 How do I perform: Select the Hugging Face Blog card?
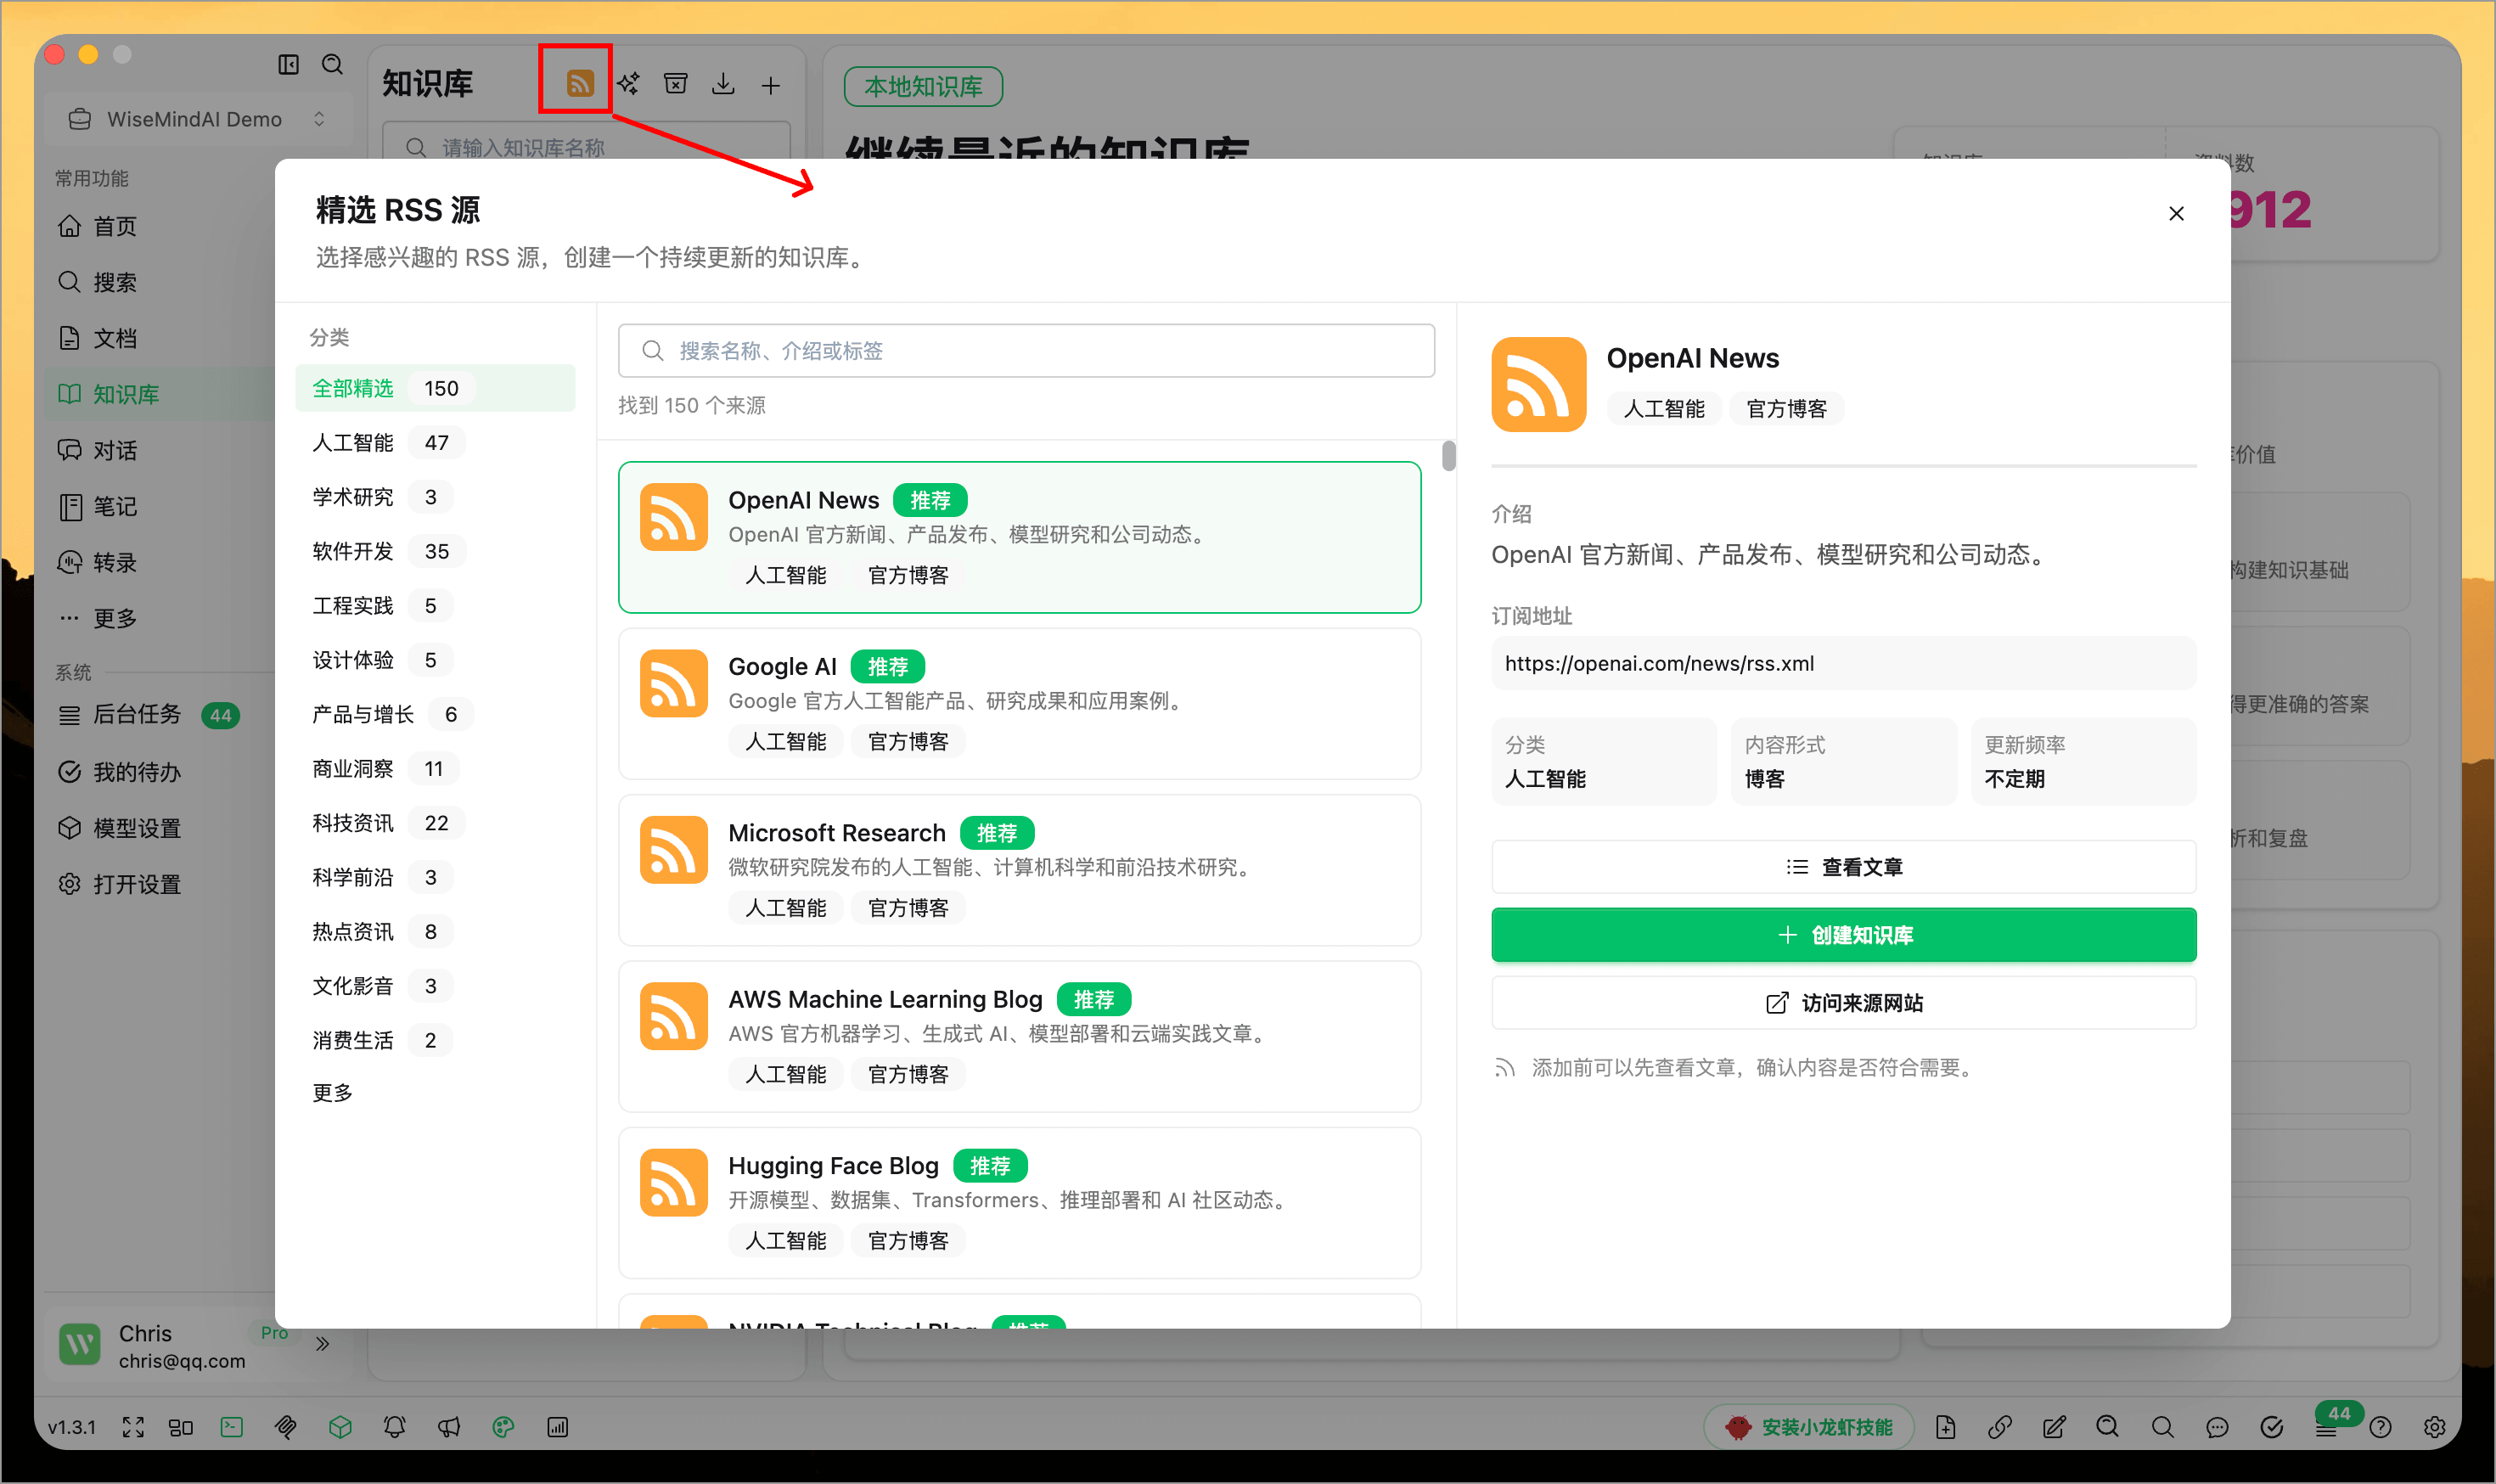pos(1019,1203)
